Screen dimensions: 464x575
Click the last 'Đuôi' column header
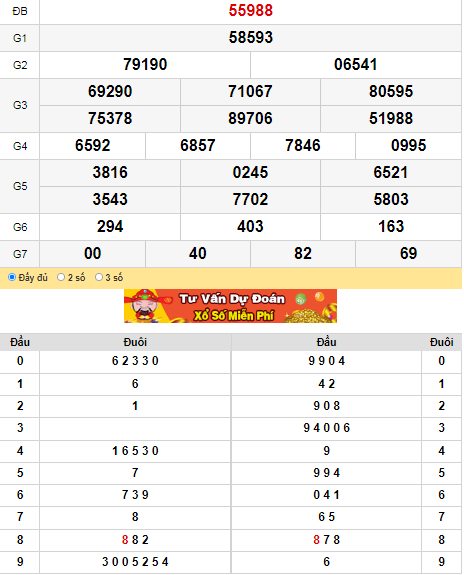click(x=442, y=342)
